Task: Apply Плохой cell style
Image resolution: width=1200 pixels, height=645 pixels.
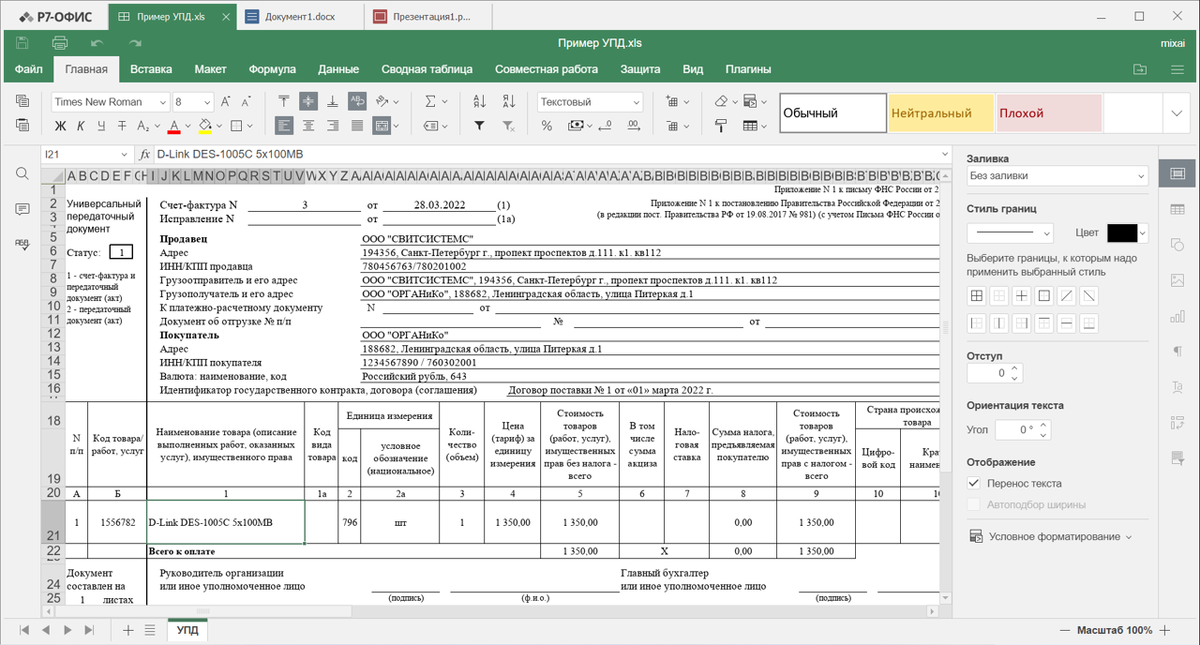Action: click(1048, 113)
